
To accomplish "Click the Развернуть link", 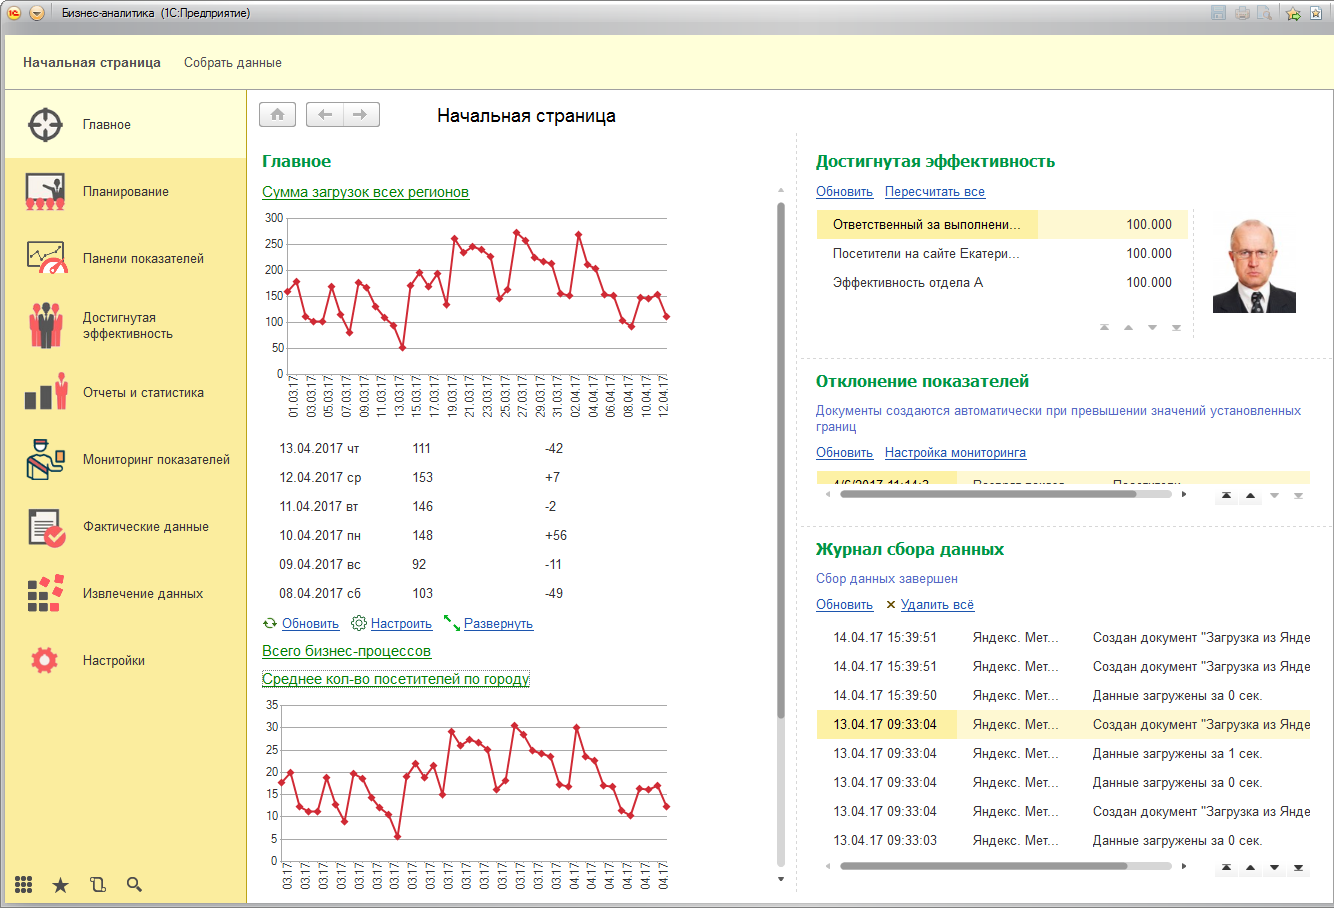I will pos(498,623).
